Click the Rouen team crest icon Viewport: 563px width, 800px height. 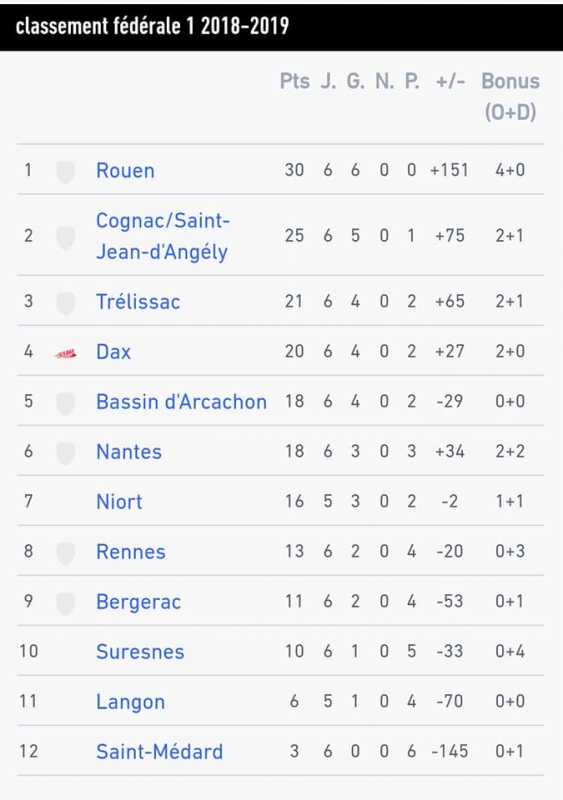pos(66,171)
